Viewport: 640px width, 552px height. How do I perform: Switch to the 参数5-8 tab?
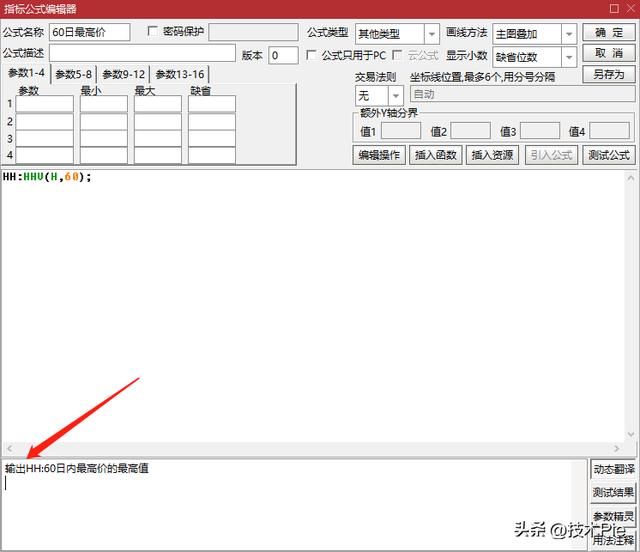[x=74, y=75]
